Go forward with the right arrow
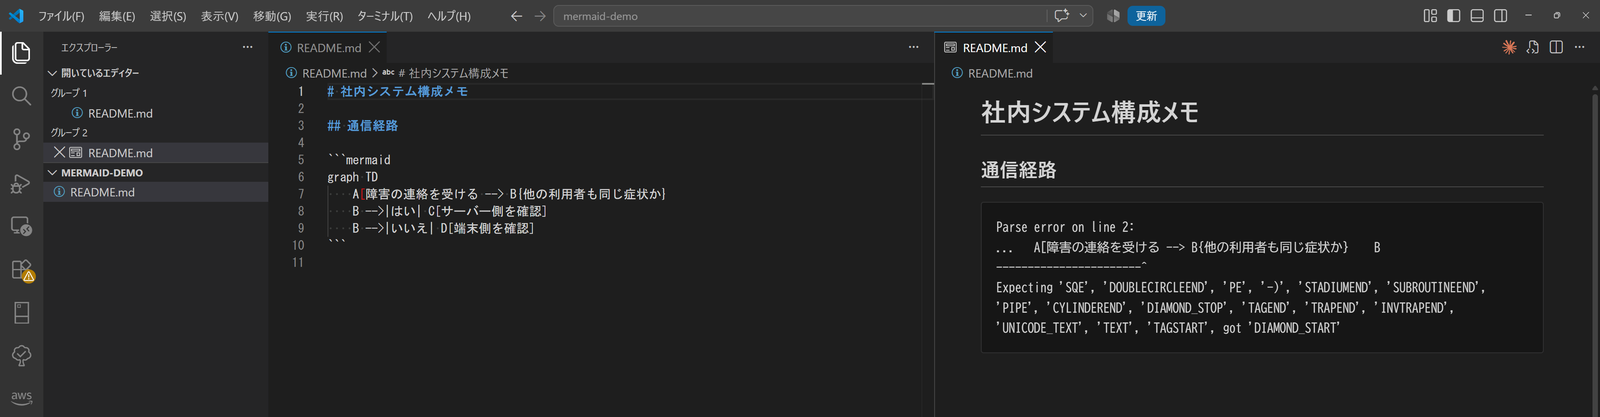 [540, 16]
